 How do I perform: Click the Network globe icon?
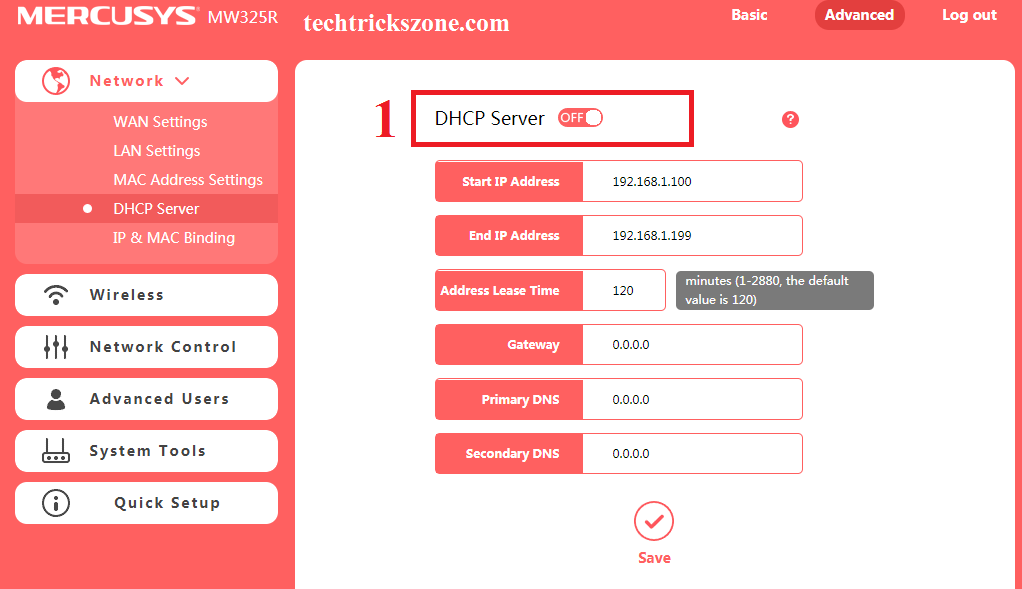(x=56, y=81)
